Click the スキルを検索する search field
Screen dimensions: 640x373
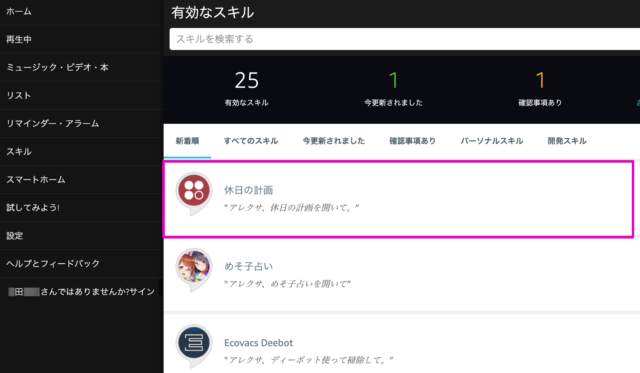(x=404, y=39)
